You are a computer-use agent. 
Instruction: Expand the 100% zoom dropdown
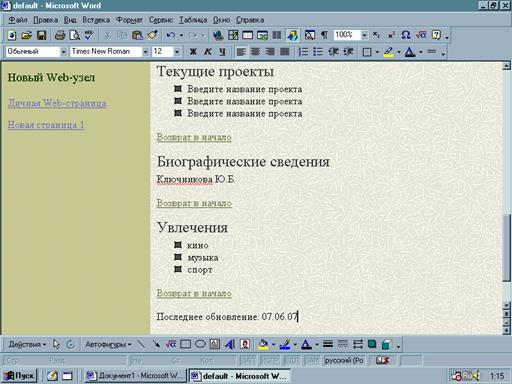(x=364, y=35)
